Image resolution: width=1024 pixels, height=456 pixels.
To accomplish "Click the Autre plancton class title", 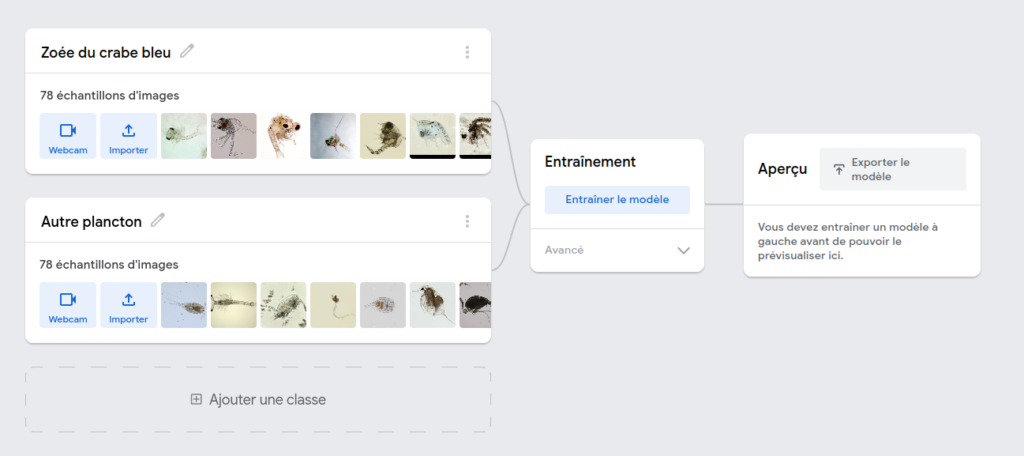I will point(91,221).
